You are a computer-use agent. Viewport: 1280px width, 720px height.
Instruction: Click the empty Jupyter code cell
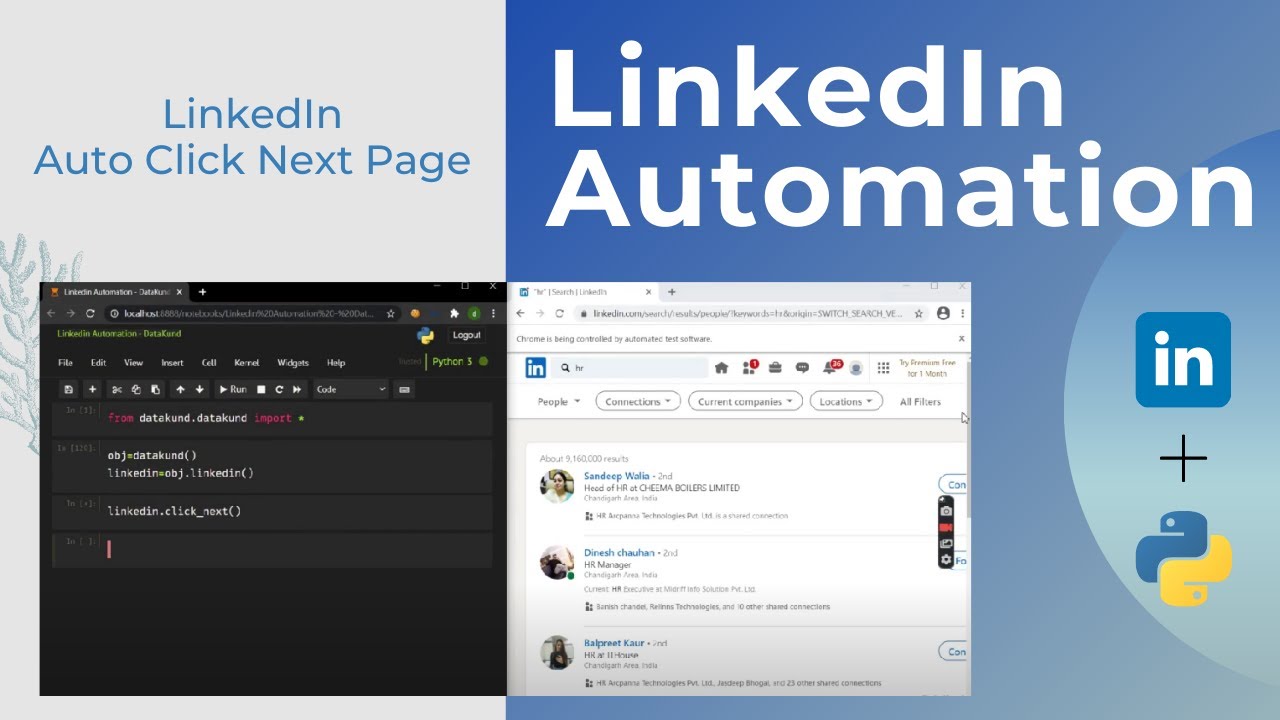[298, 549]
